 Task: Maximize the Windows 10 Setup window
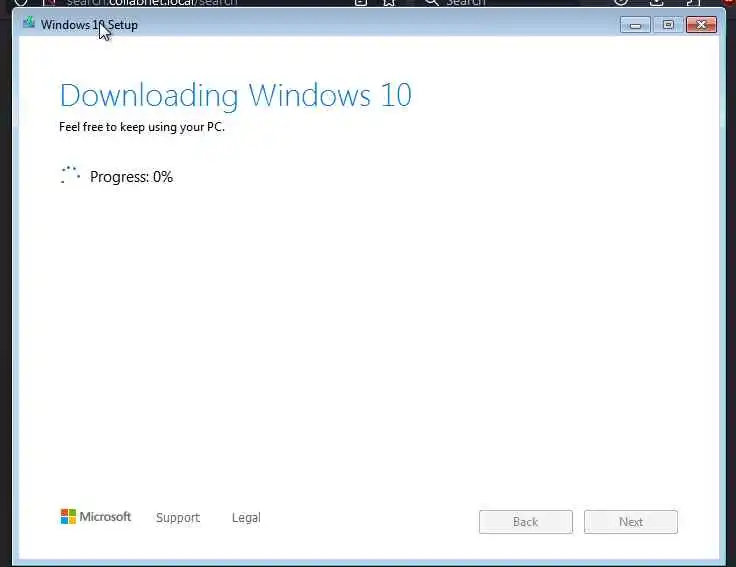(668, 25)
